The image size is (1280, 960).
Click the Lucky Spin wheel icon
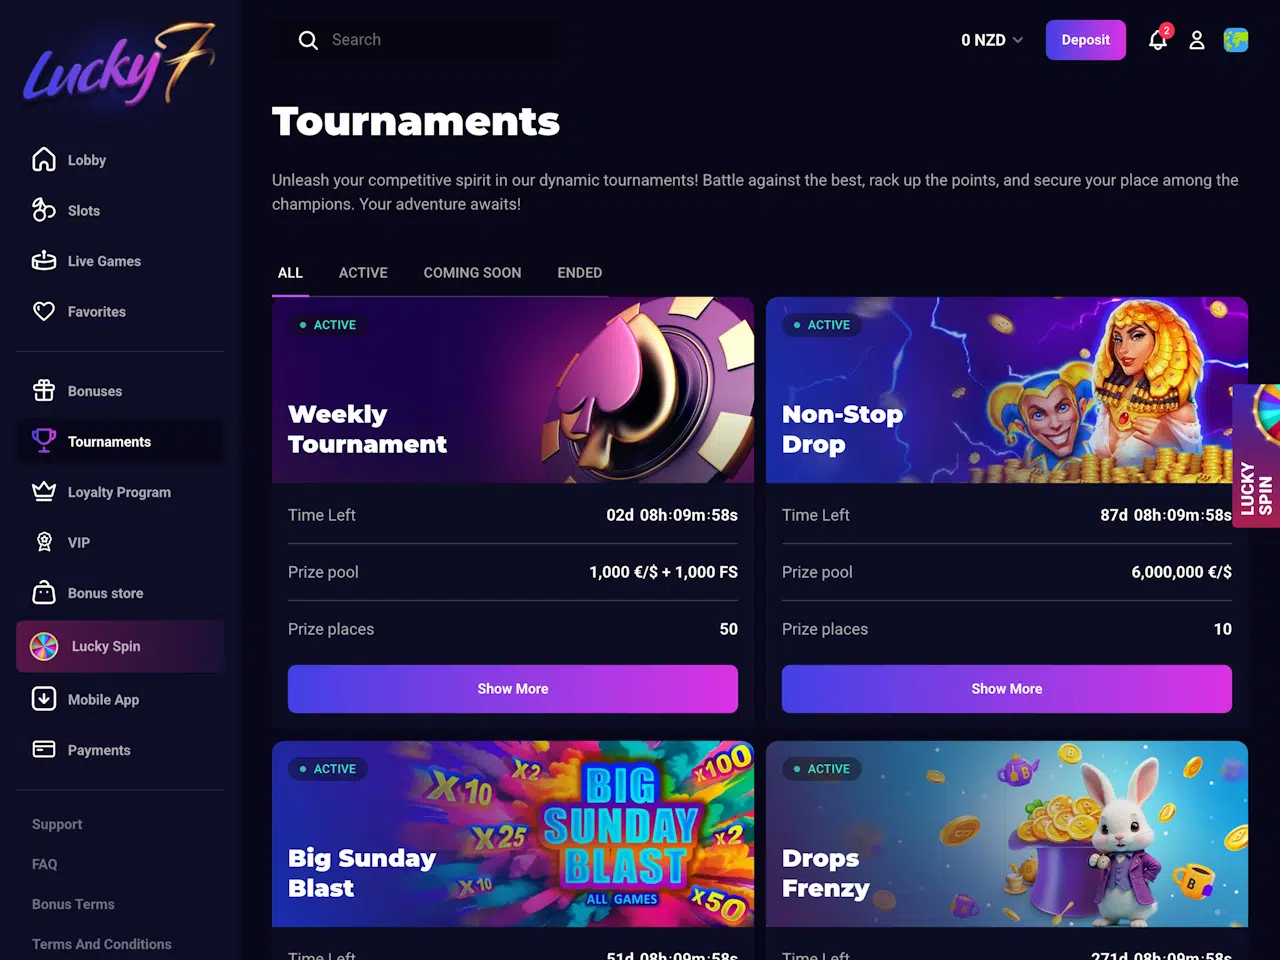tap(44, 646)
